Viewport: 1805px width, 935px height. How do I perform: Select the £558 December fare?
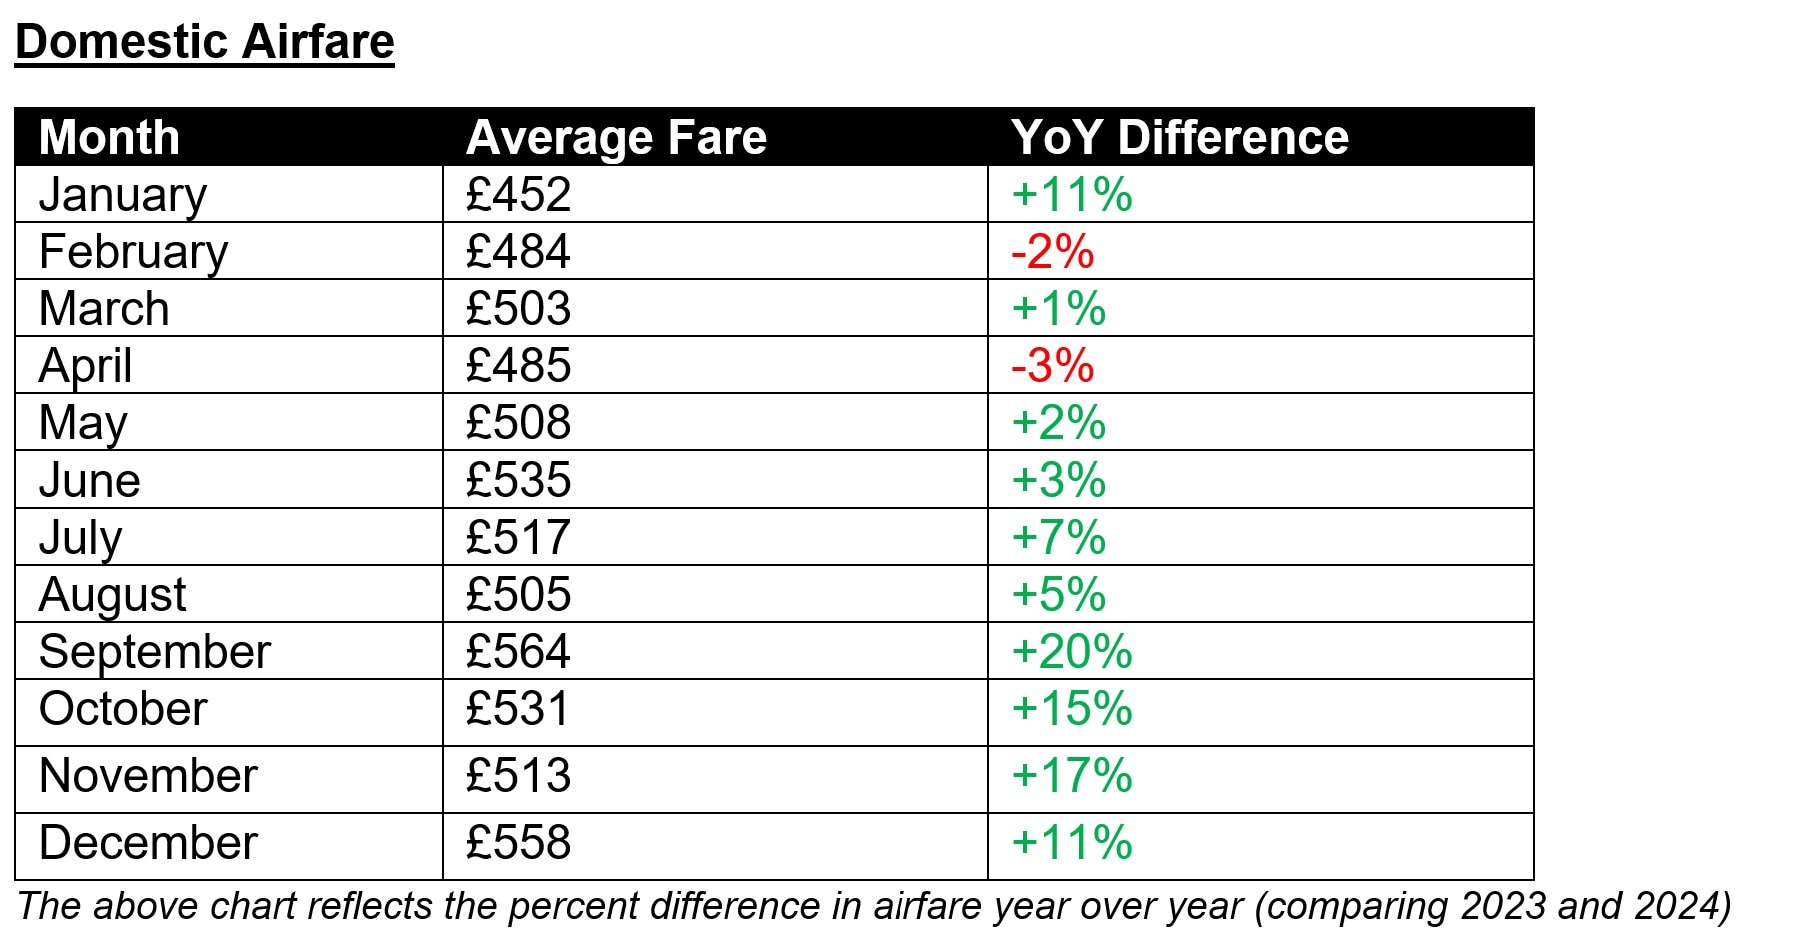click(x=518, y=843)
